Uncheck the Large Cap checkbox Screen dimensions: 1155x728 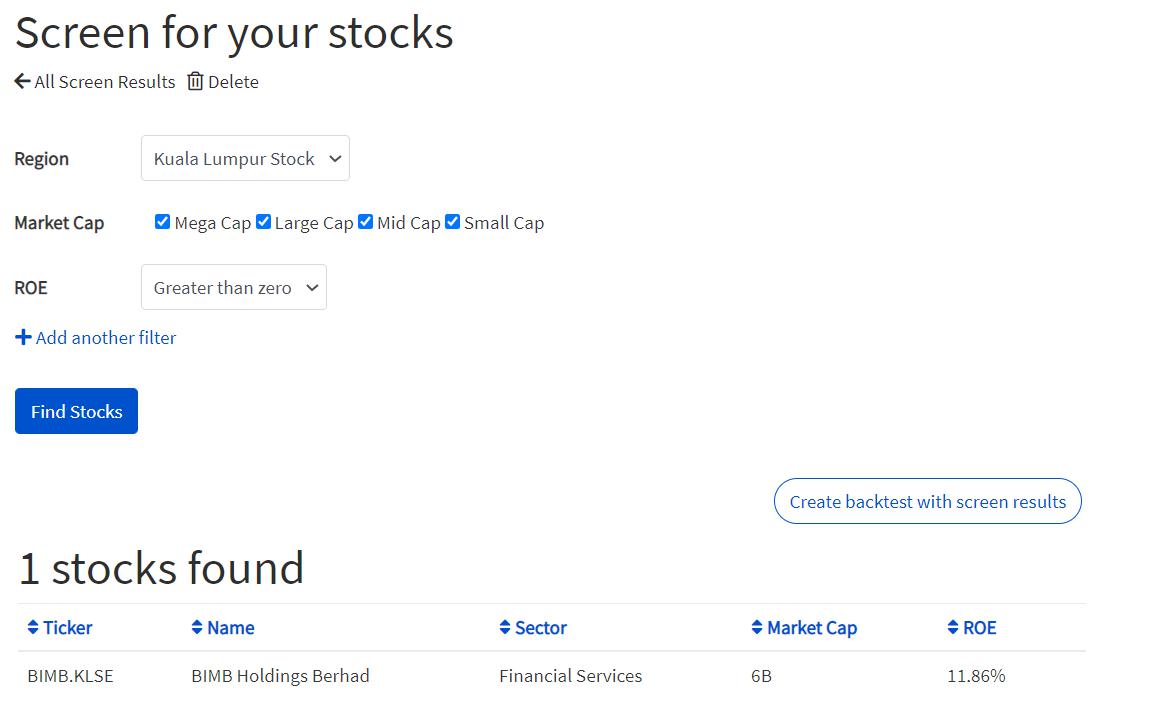coord(263,222)
